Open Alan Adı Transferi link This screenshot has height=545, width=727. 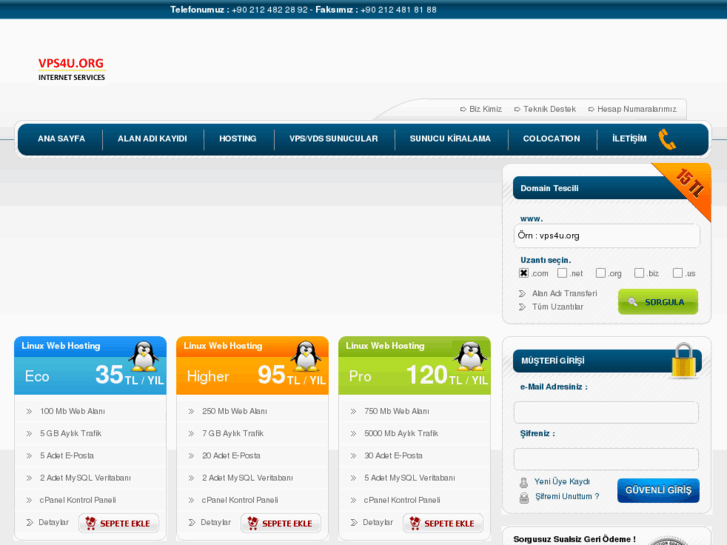click(x=565, y=294)
